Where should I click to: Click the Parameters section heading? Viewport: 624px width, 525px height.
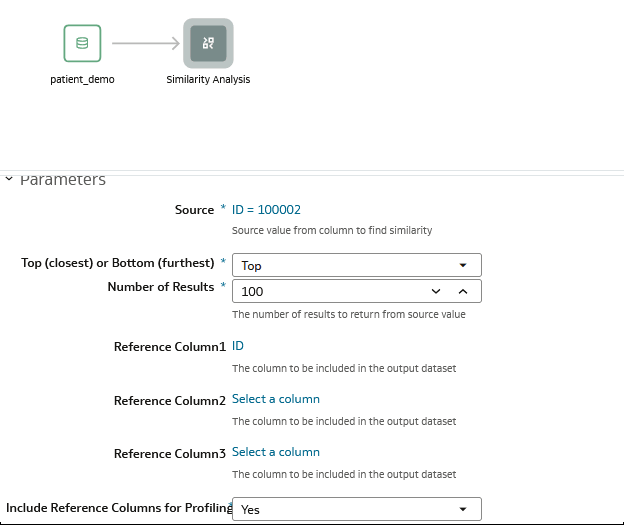click(63, 180)
